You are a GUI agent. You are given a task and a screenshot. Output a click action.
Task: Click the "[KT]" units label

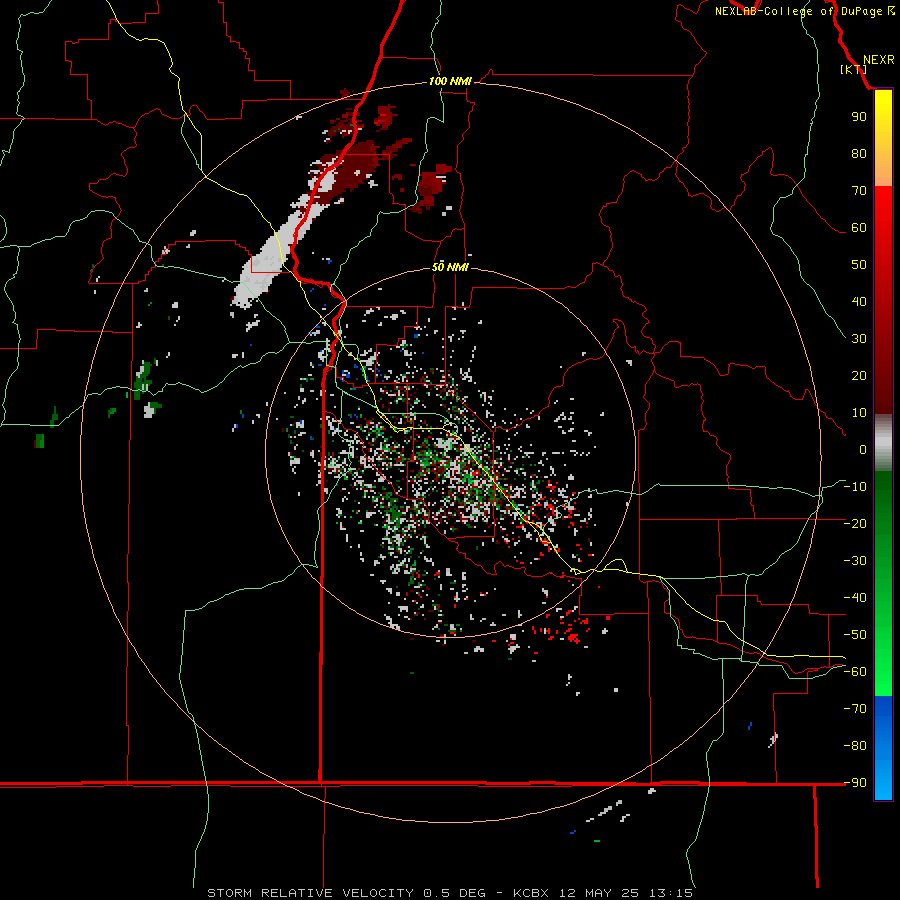(854, 69)
